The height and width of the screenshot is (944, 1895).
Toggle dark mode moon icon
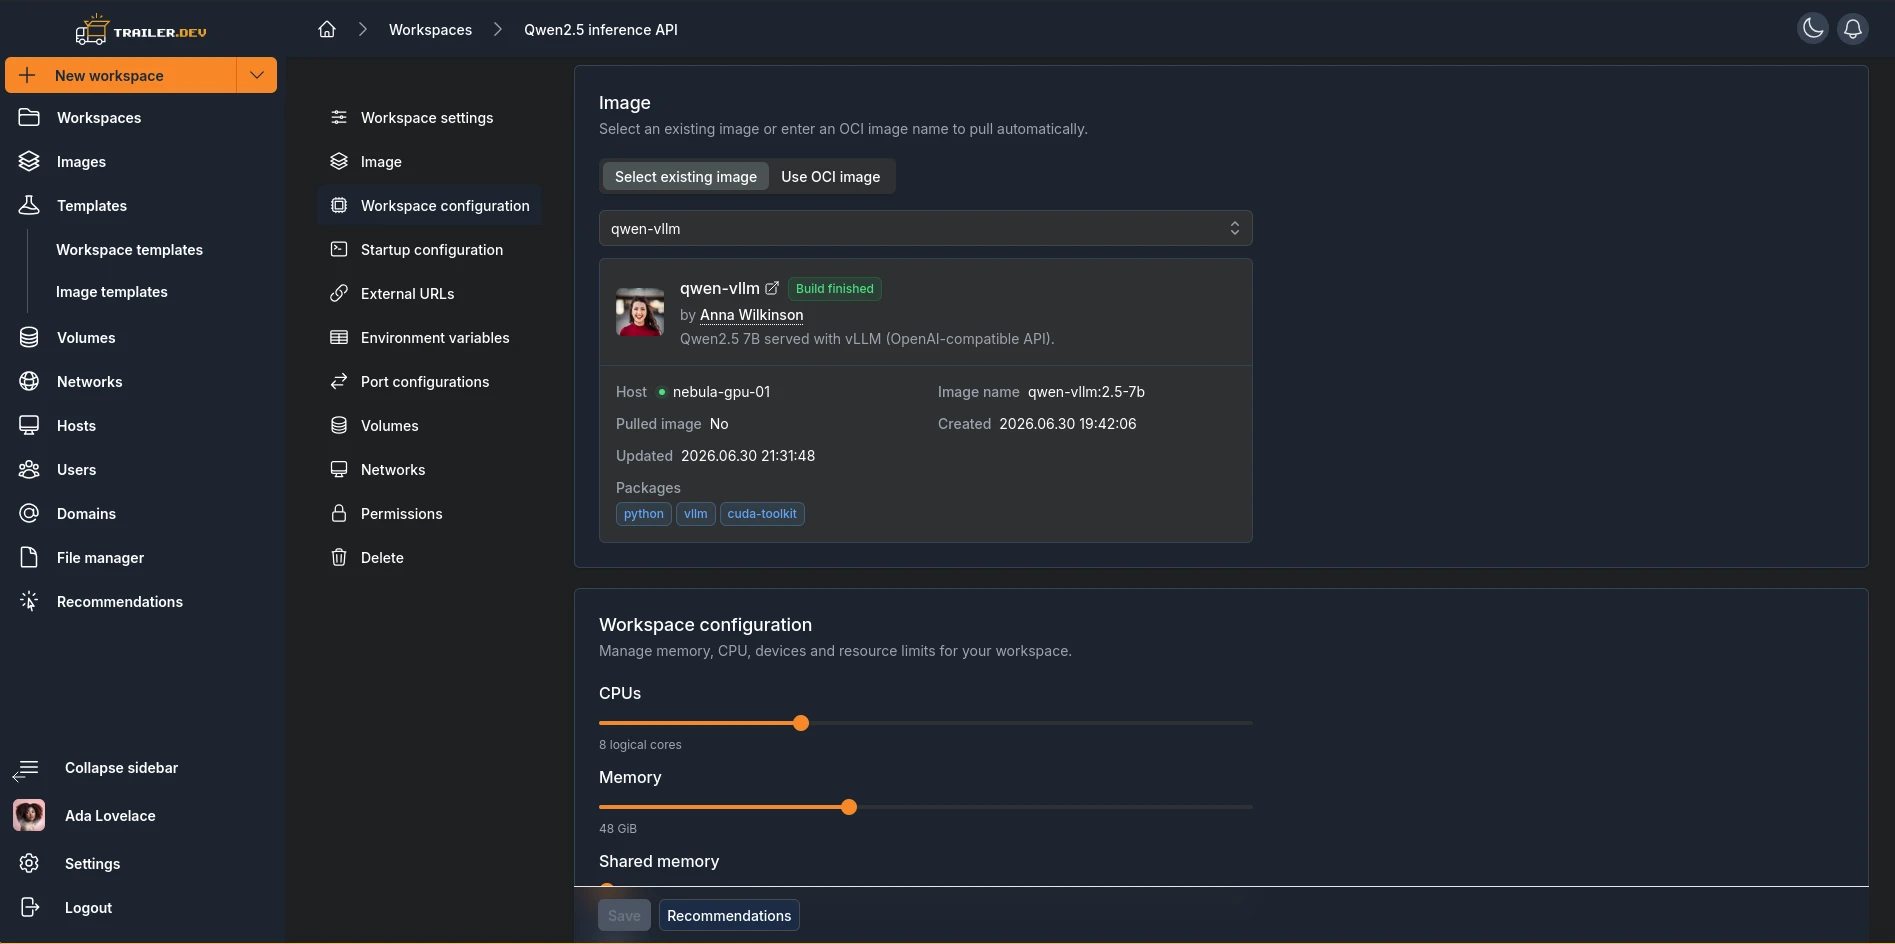[1812, 29]
